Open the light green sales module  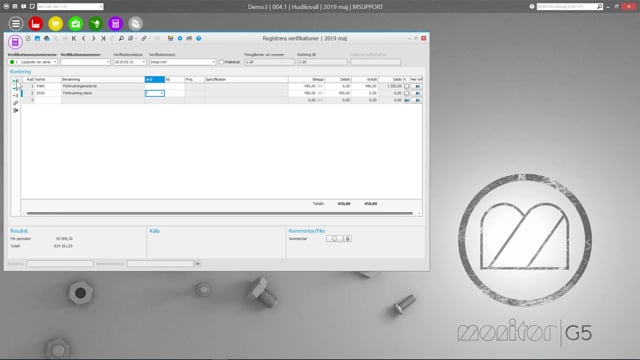click(x=76, y=24)
